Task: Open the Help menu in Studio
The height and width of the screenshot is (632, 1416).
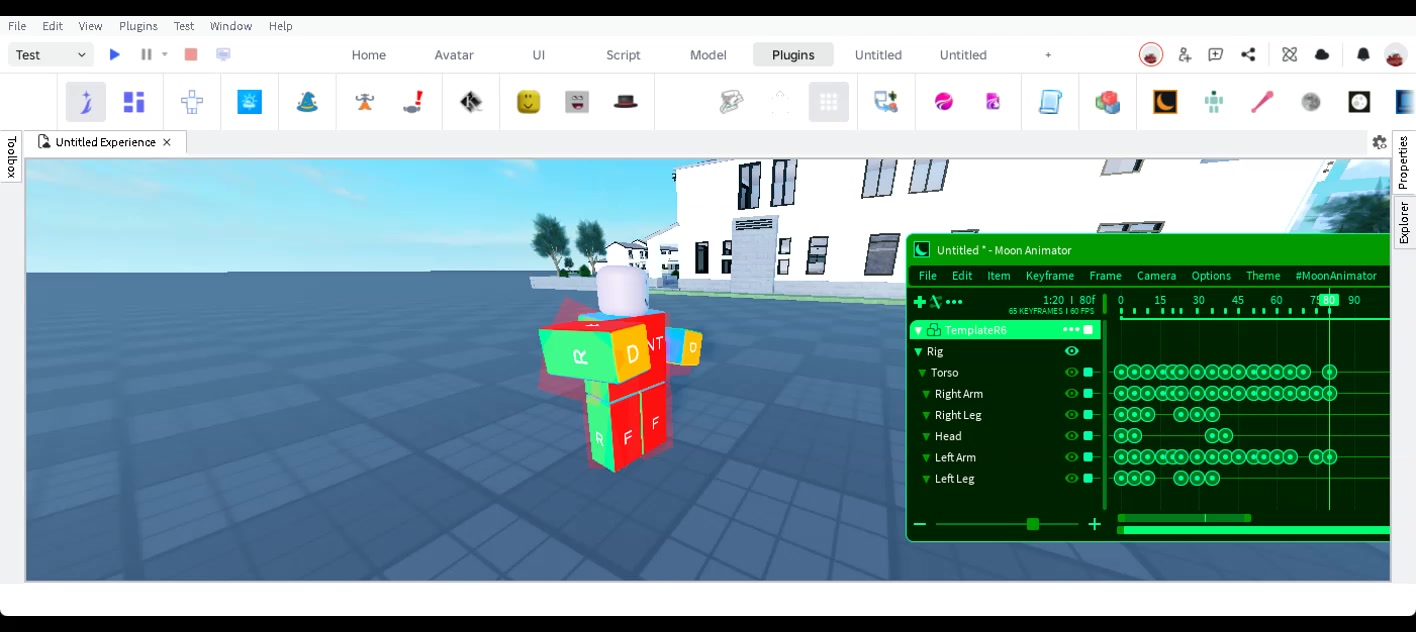Action: [x=281, y=26]
